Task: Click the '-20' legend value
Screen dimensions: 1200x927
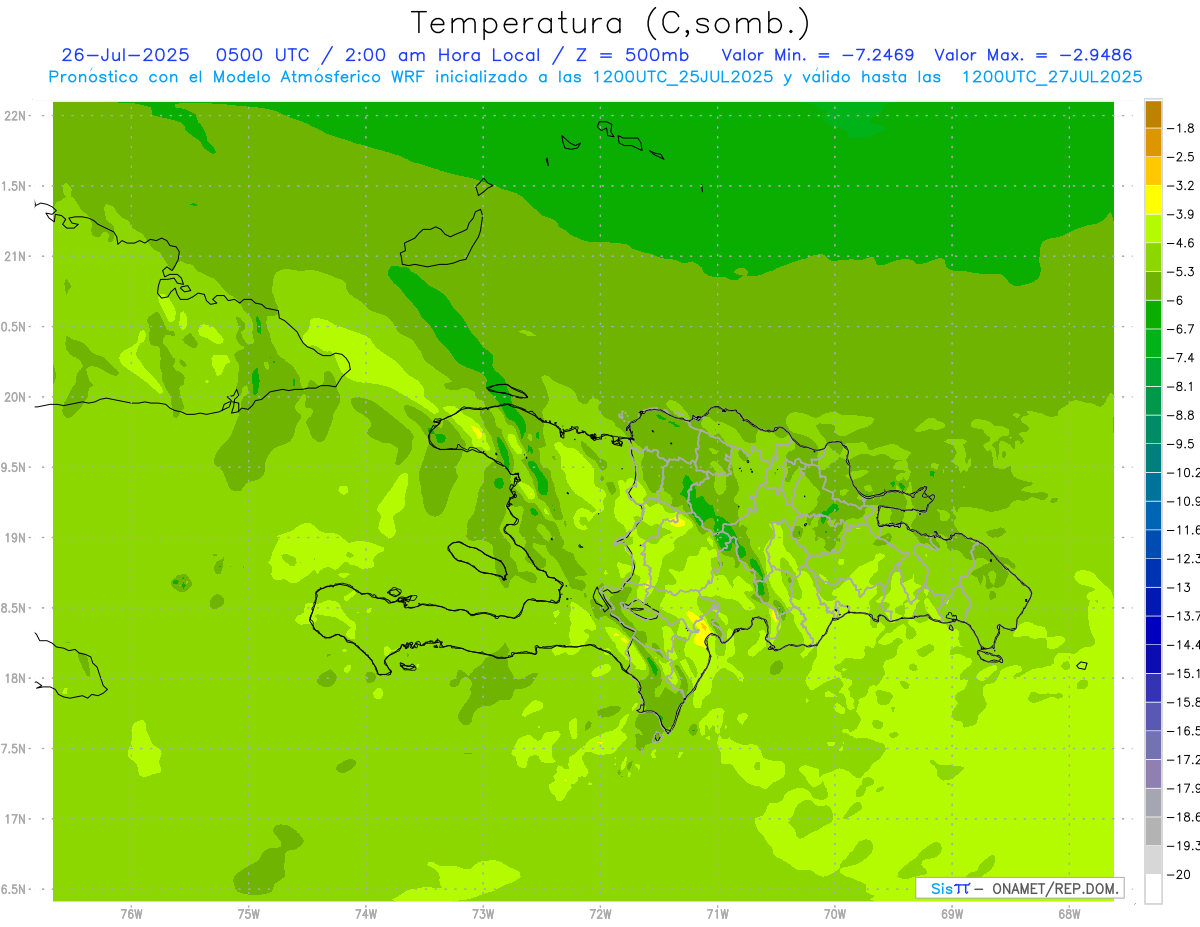Action: [1180, 874]
